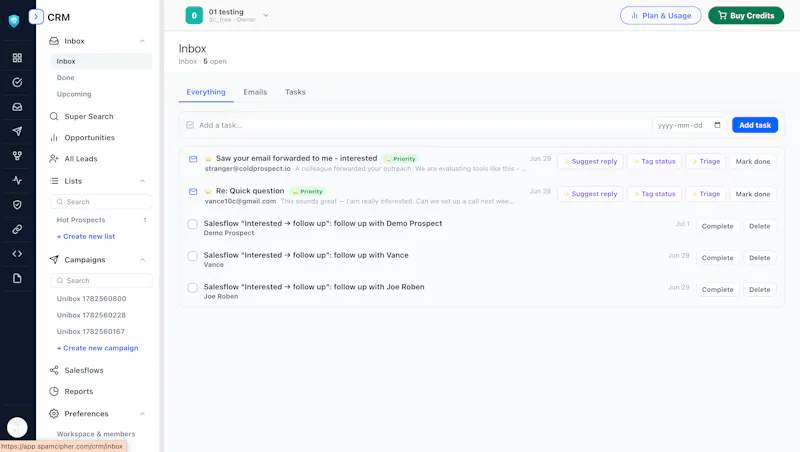800x452 pixels.
Task: Switch to the Everything tab
Action: click(206, 92)
